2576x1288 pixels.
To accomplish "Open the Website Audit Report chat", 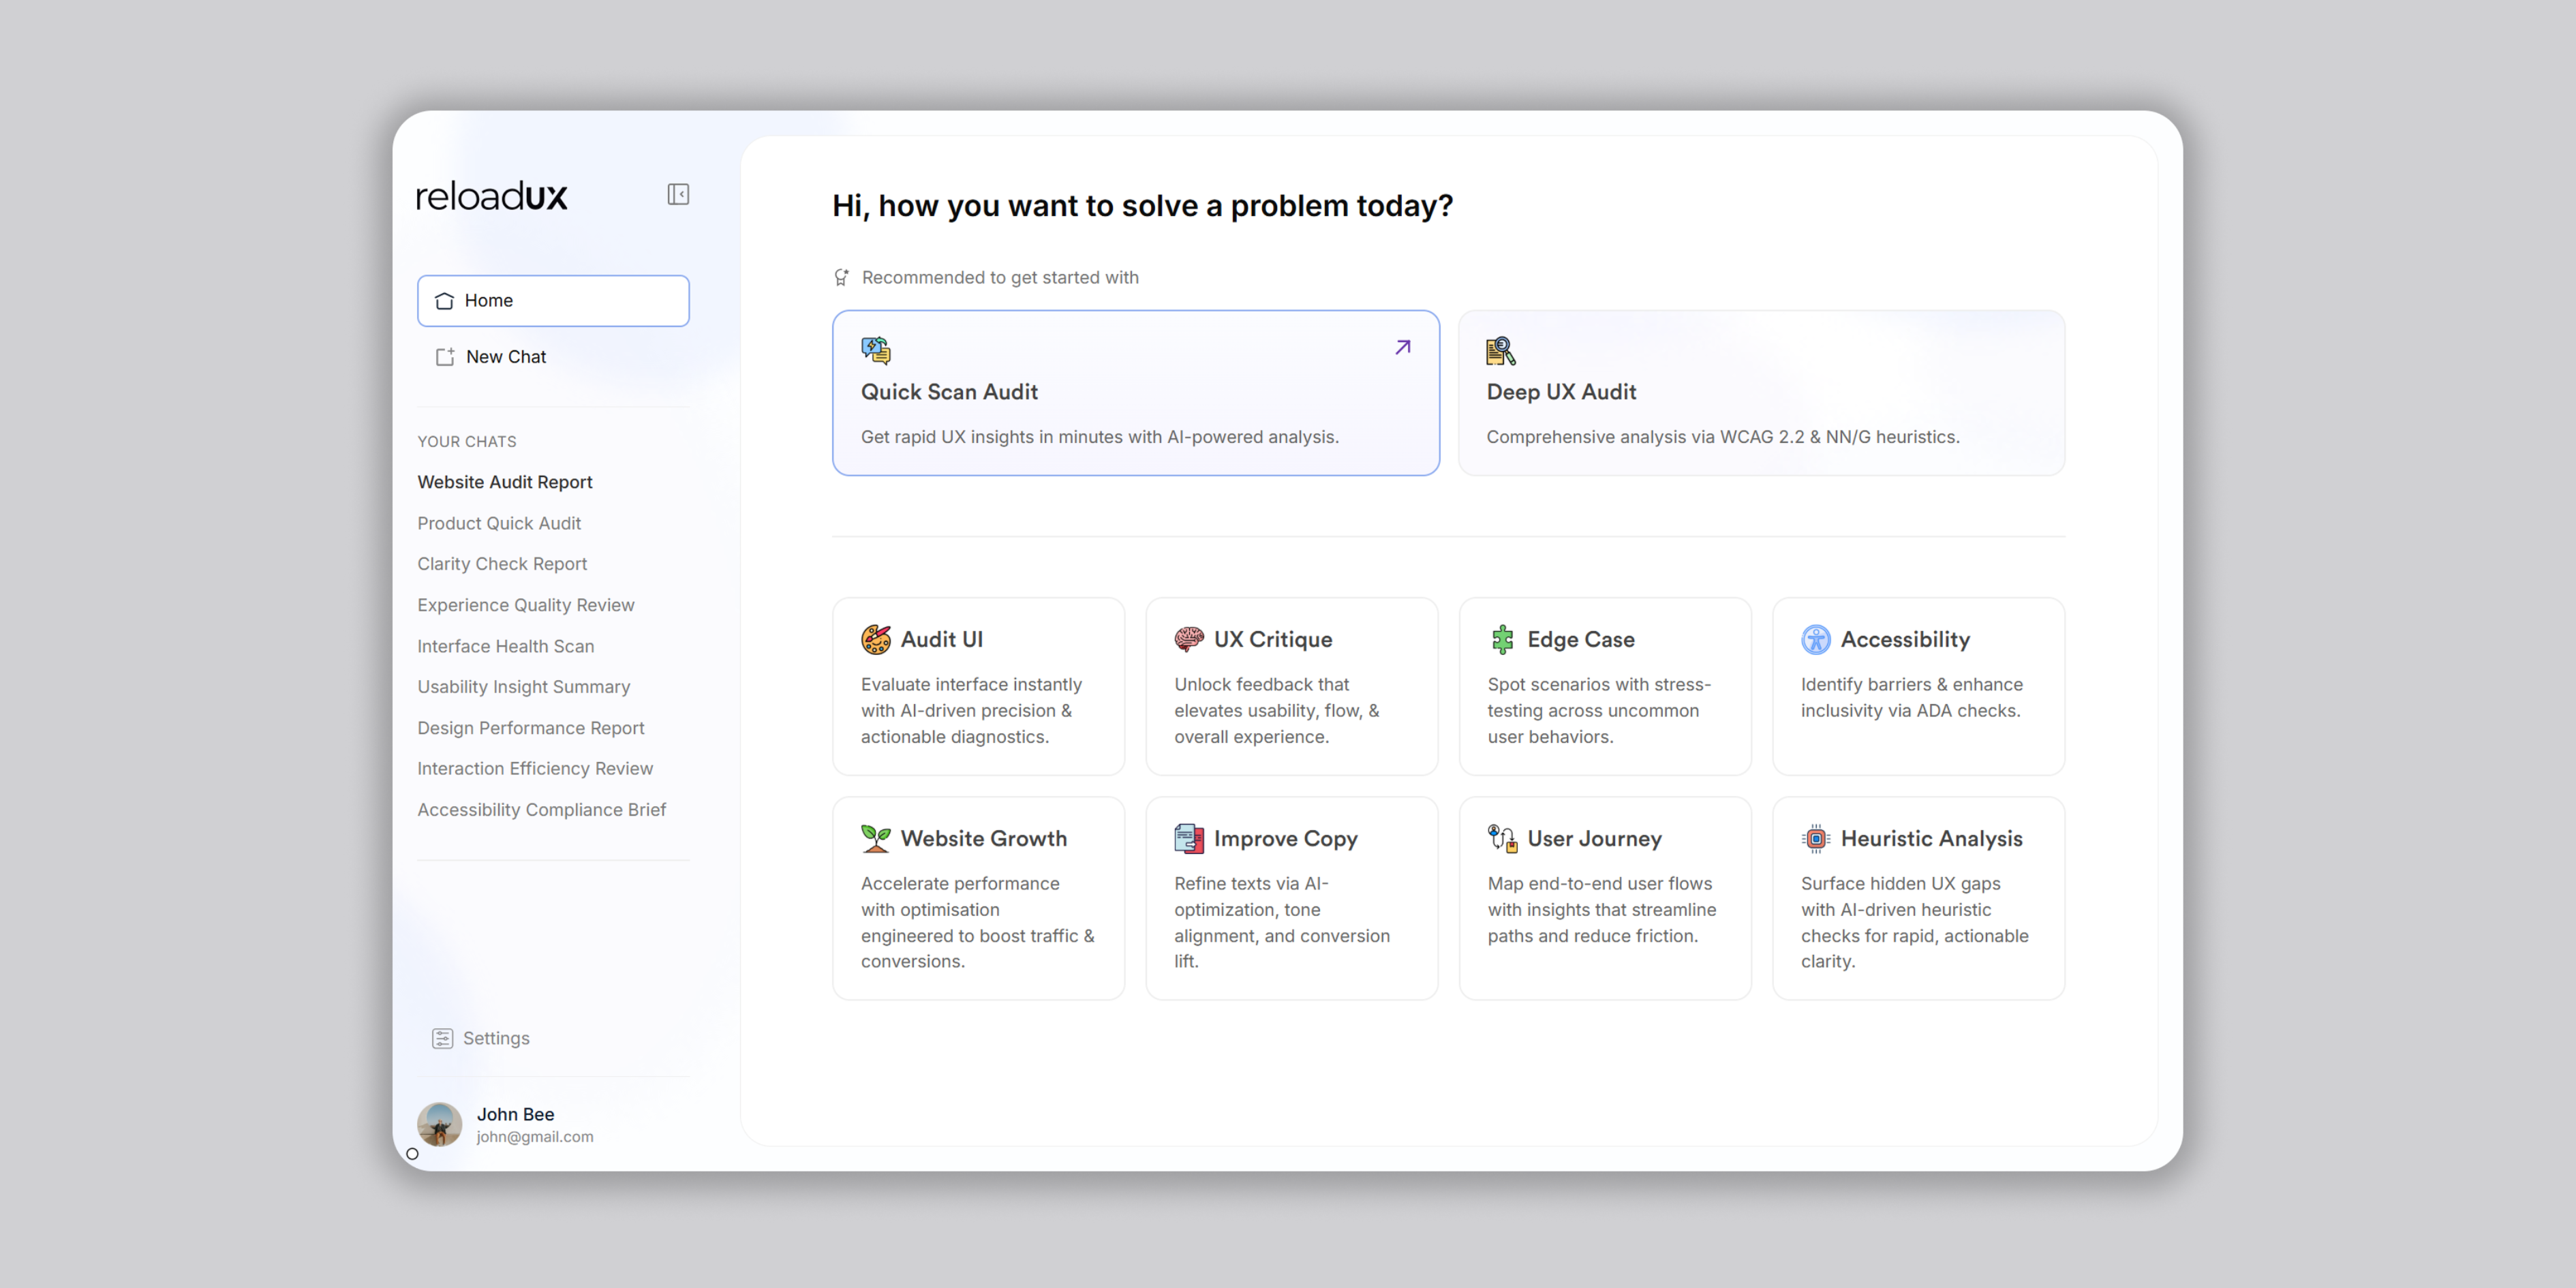I will tap(505, 481).
